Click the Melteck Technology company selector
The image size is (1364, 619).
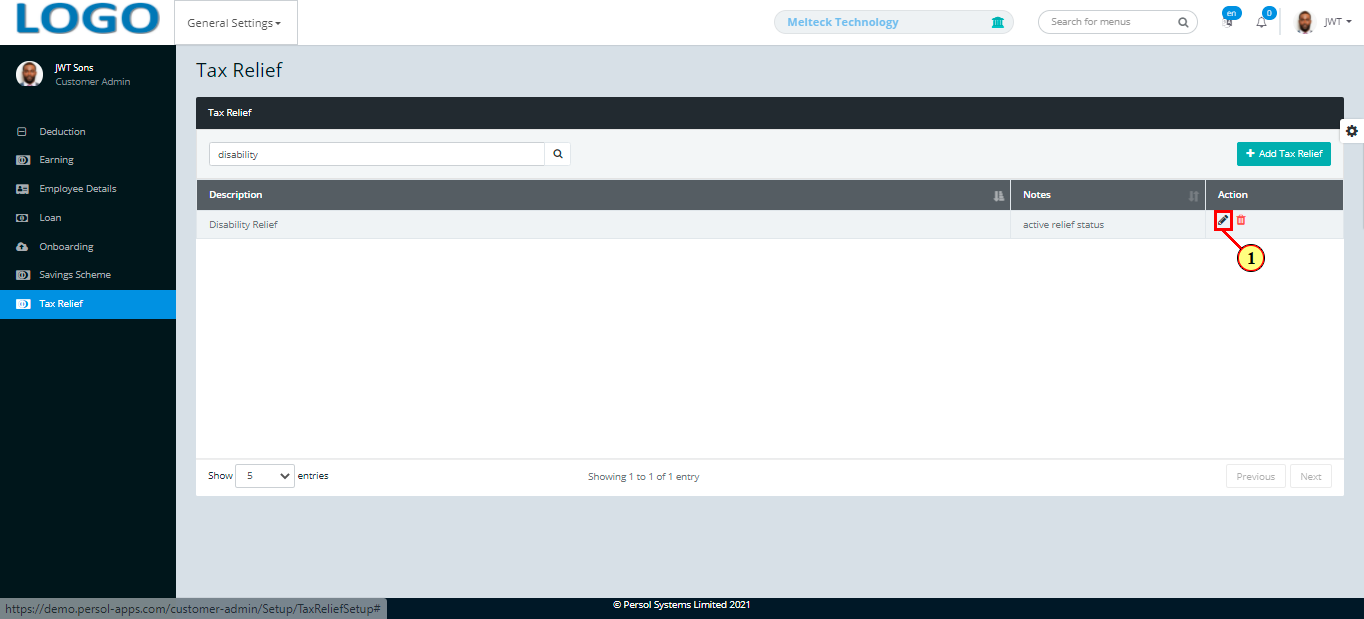click(894, 22)
